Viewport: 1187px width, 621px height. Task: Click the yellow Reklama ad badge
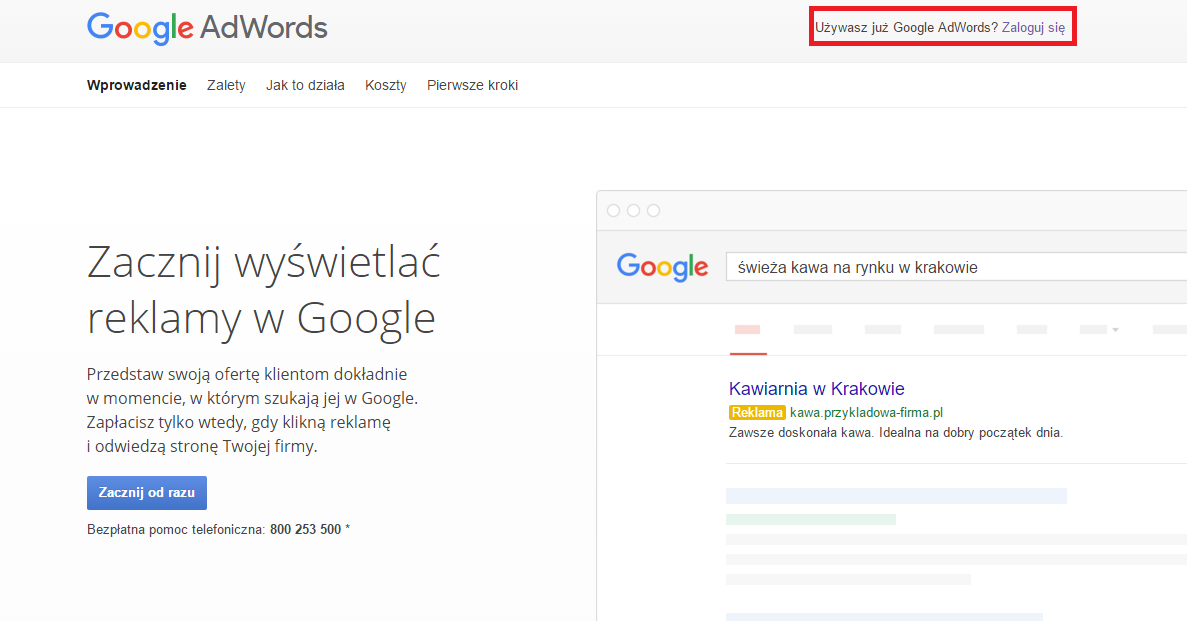coord(756,413)
